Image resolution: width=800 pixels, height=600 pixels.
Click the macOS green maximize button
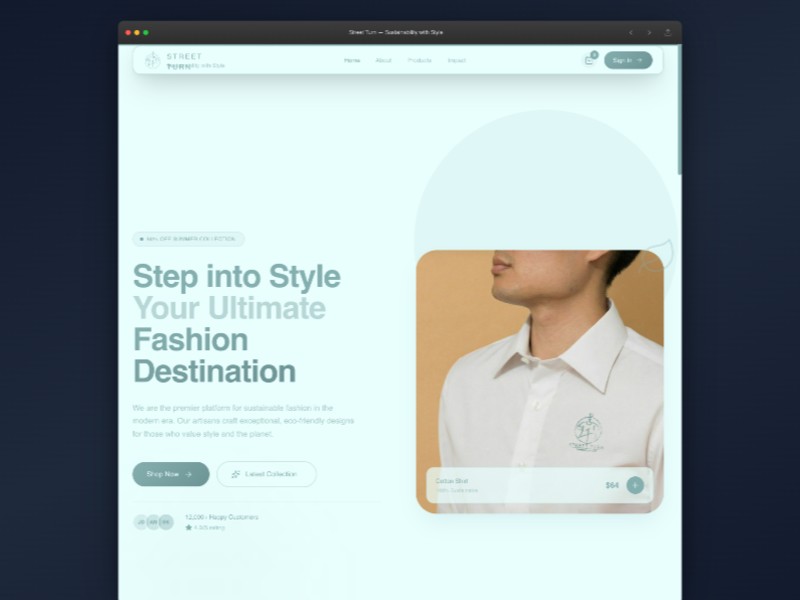pyautogui.click(x=145, y=32)
